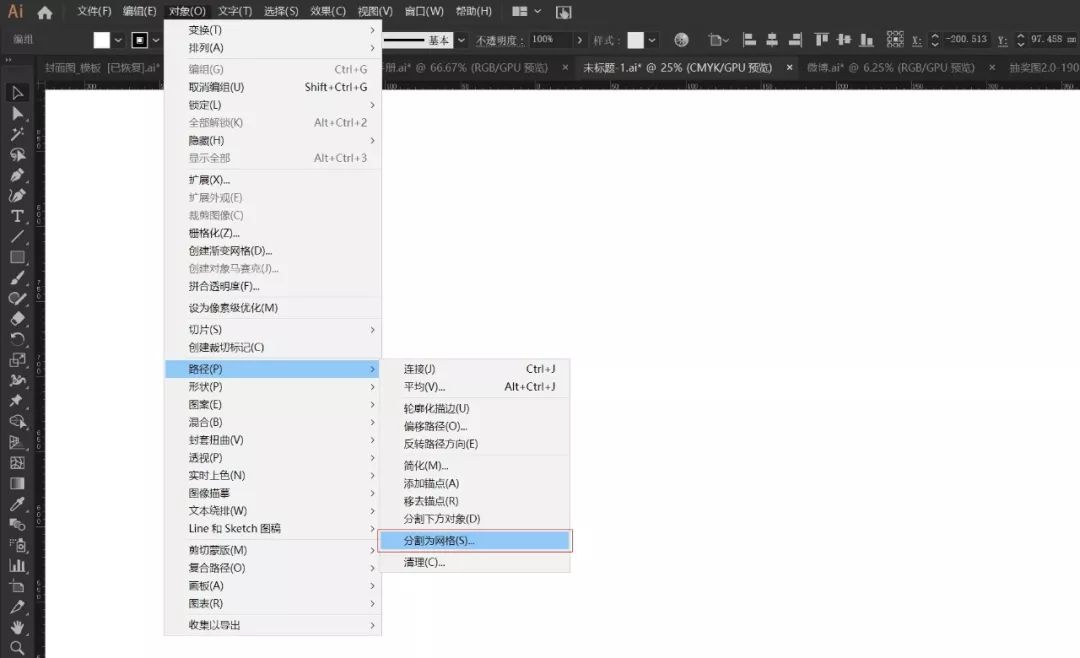Select the Magic Wand tool
This screenshot has height=658, width=1080.
[x=17, y=134]
